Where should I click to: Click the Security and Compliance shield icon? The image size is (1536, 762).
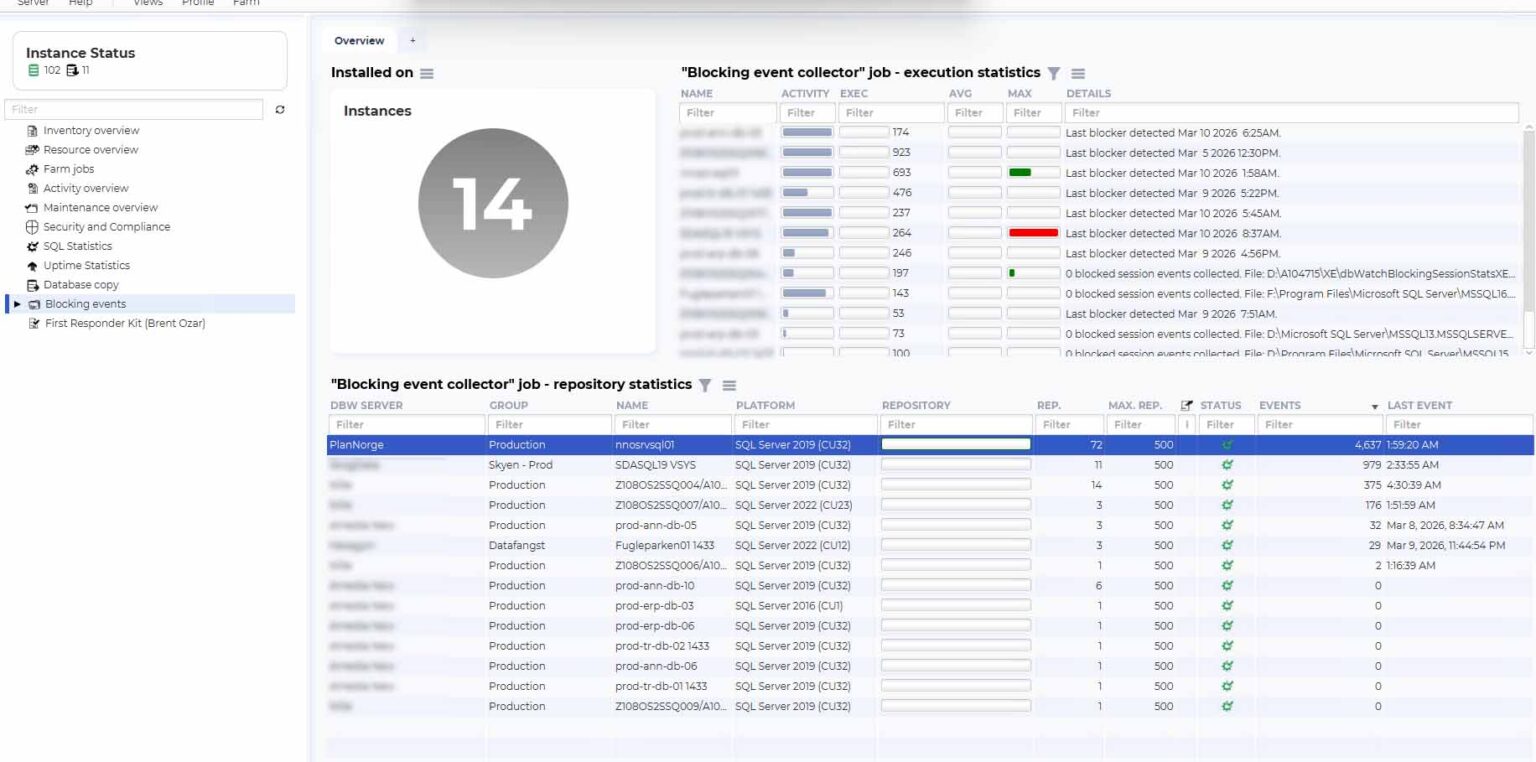33,227
